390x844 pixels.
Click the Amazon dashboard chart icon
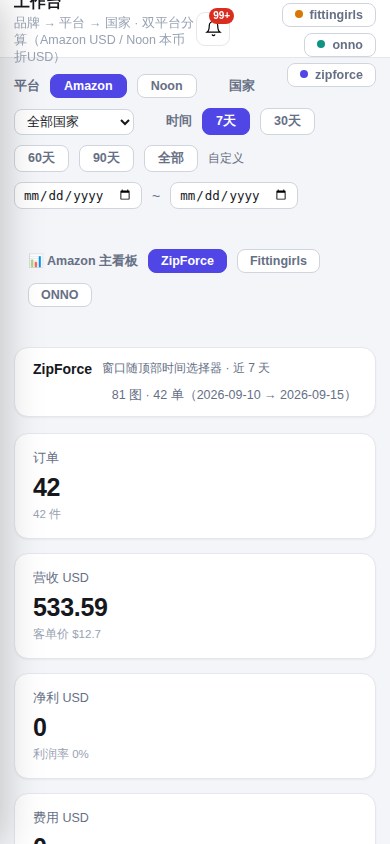point(36,261)
